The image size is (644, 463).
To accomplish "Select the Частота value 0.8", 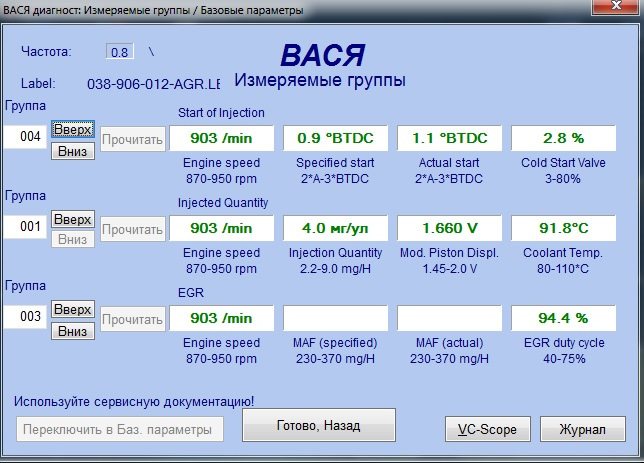I will [x=120, y=52].
